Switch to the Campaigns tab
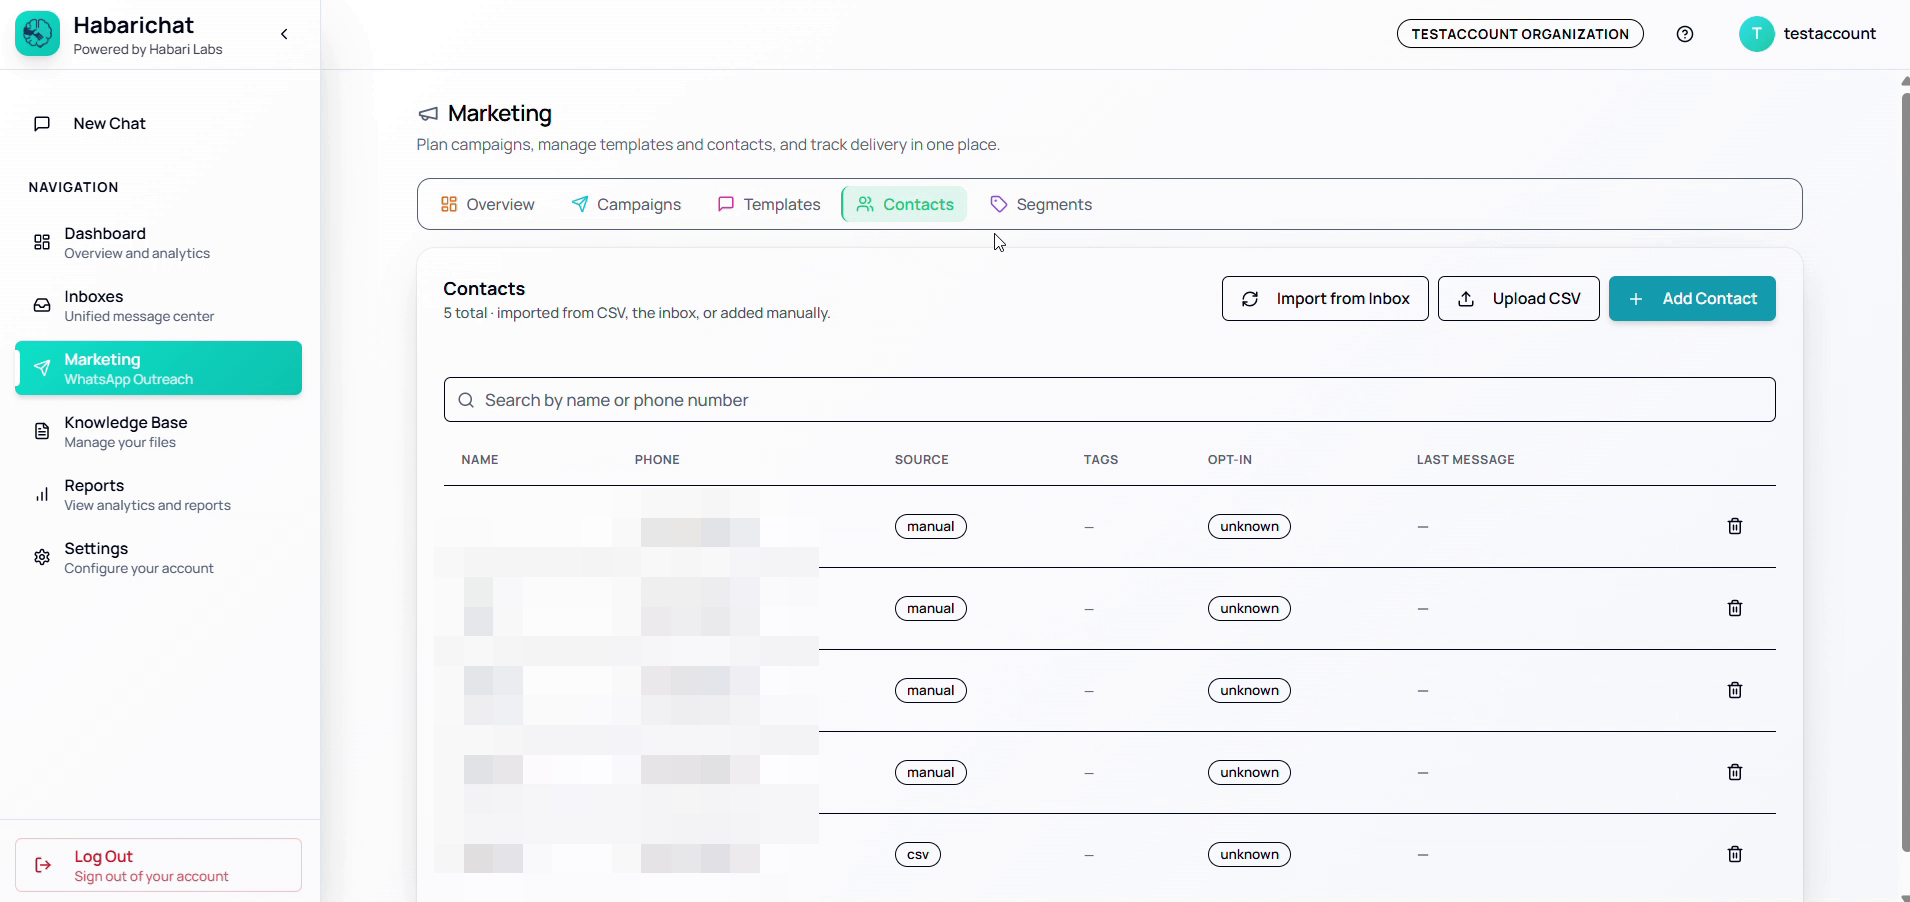This screenshot has height=902, width=1910. point(626,204)
